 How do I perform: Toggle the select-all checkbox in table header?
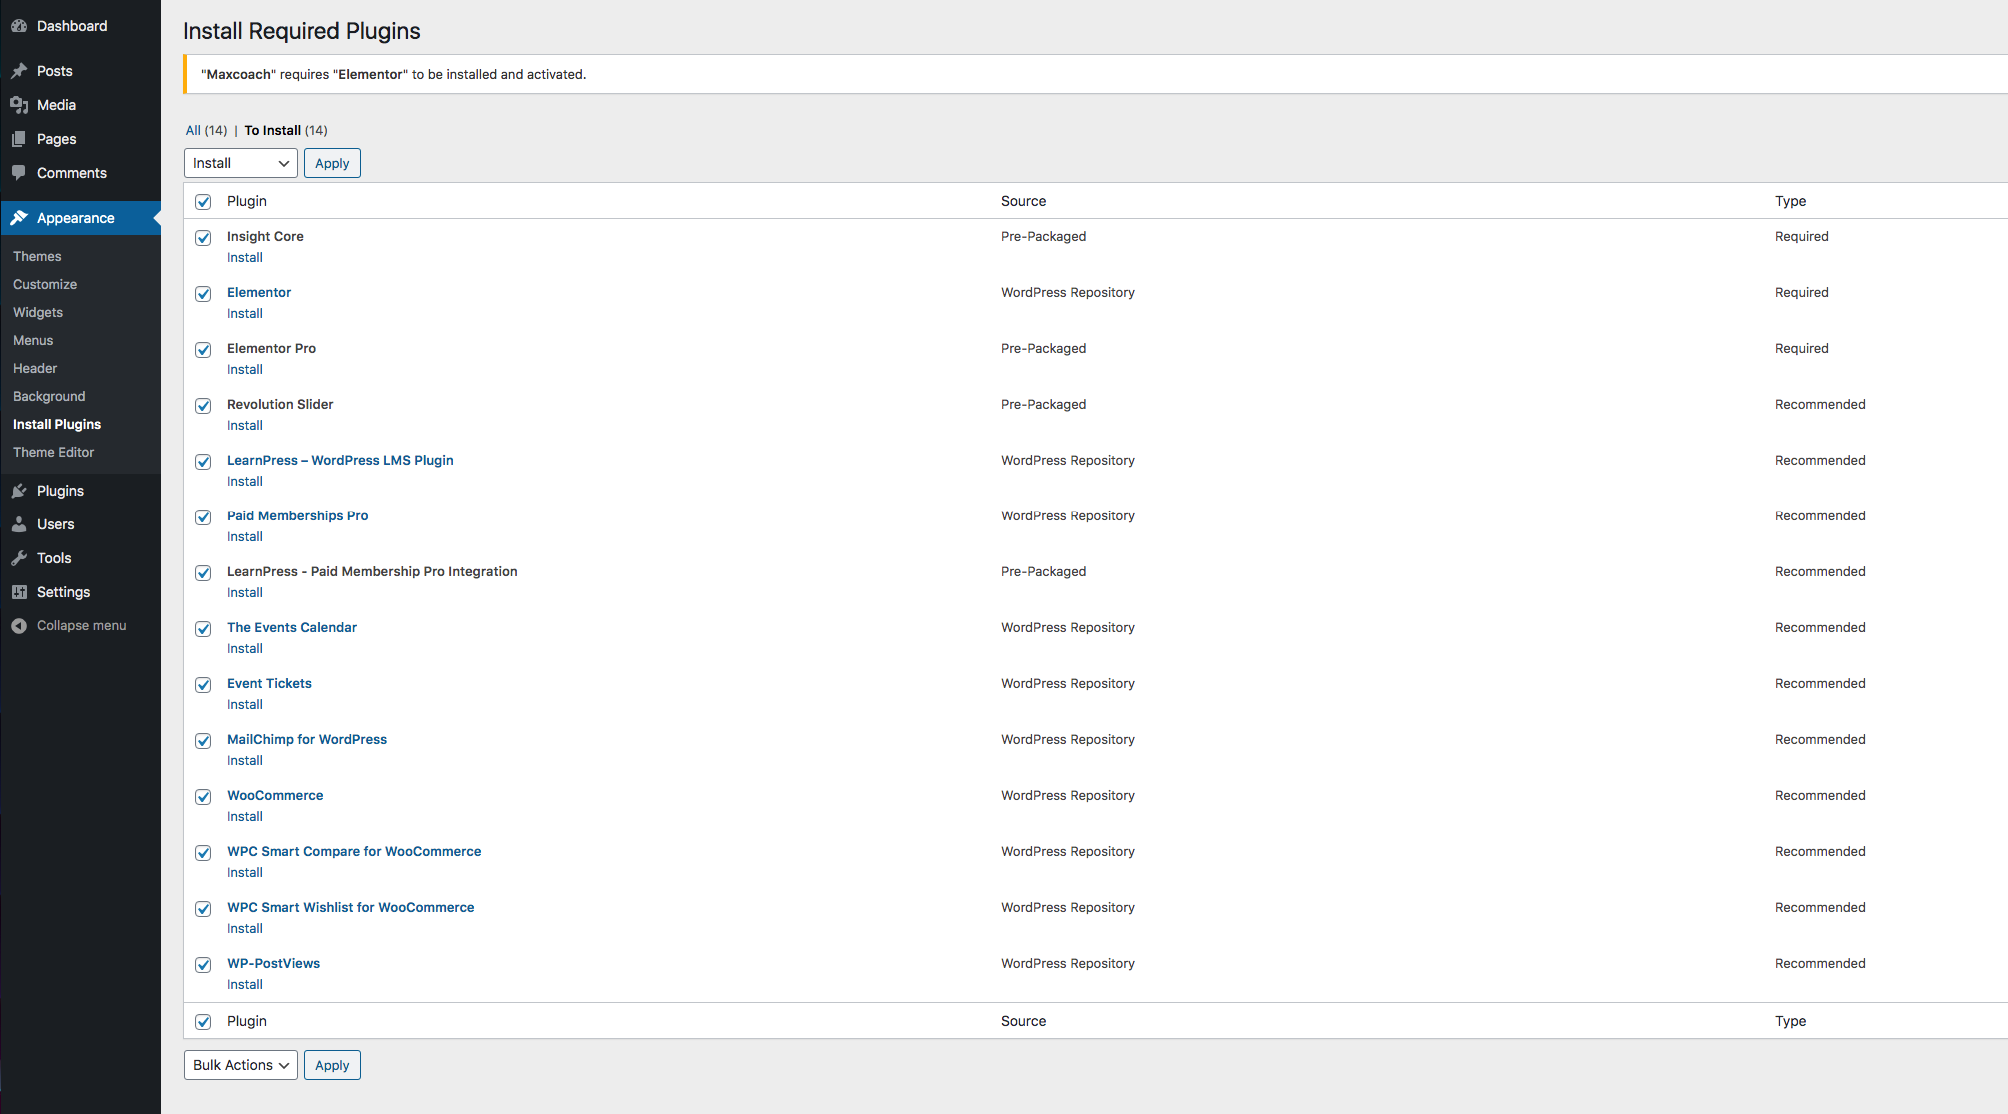tap(203, 202)
